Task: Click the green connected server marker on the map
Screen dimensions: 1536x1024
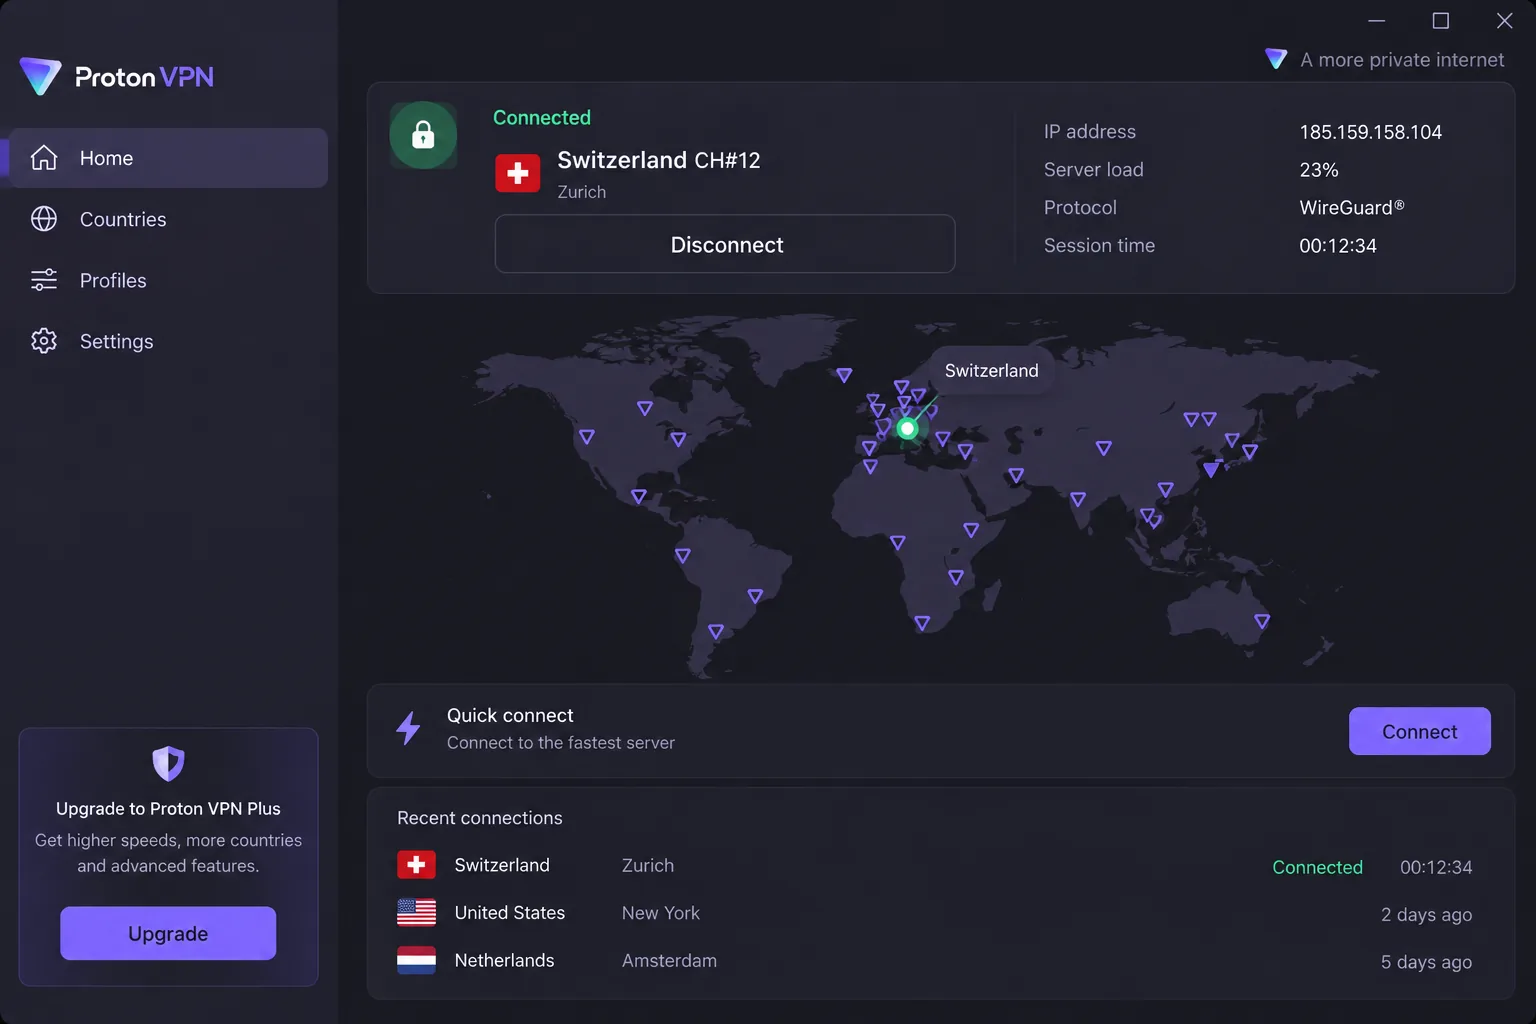Action: coord(907,429)
